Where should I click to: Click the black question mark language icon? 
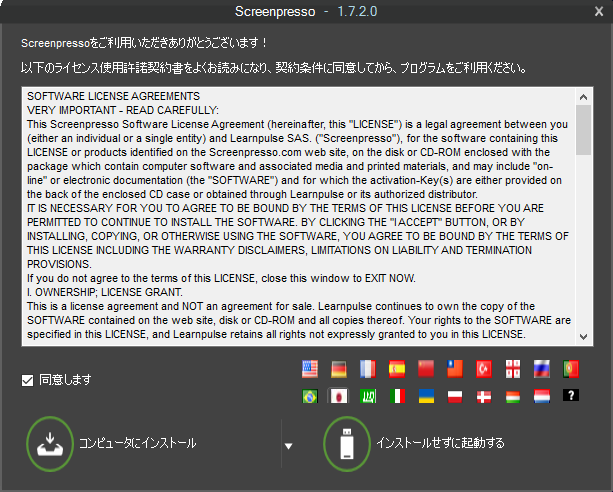click(x=571, y=395)
